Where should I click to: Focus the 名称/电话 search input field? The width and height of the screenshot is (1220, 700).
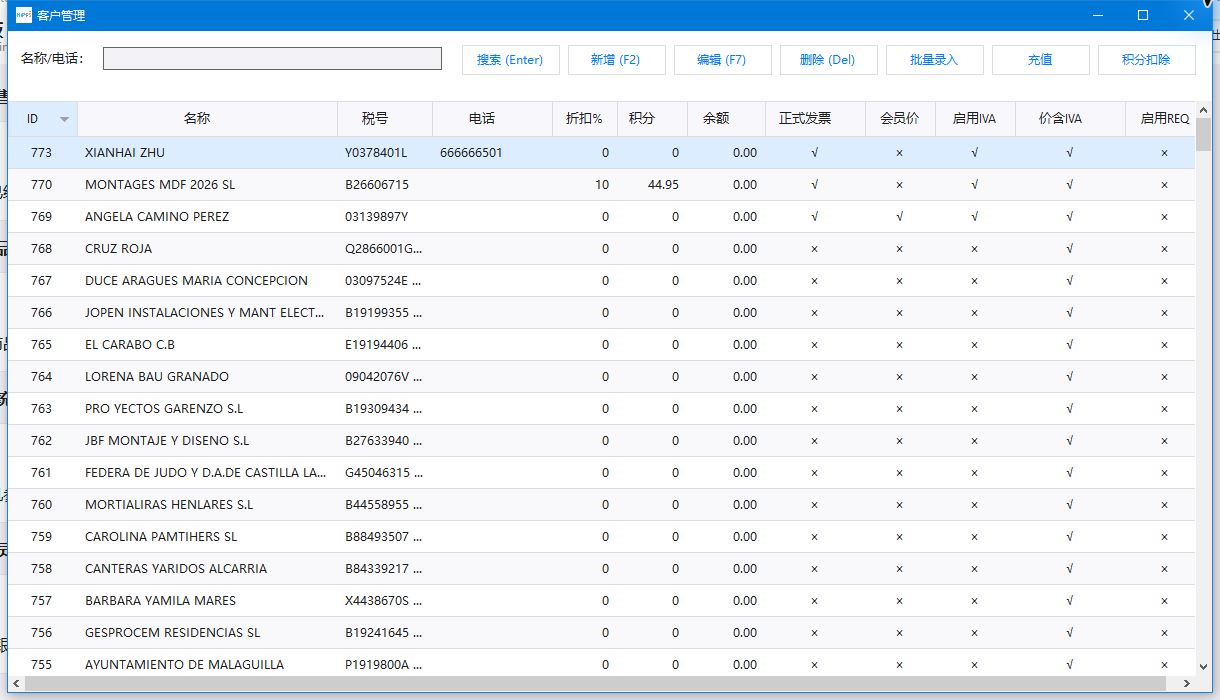272,59
